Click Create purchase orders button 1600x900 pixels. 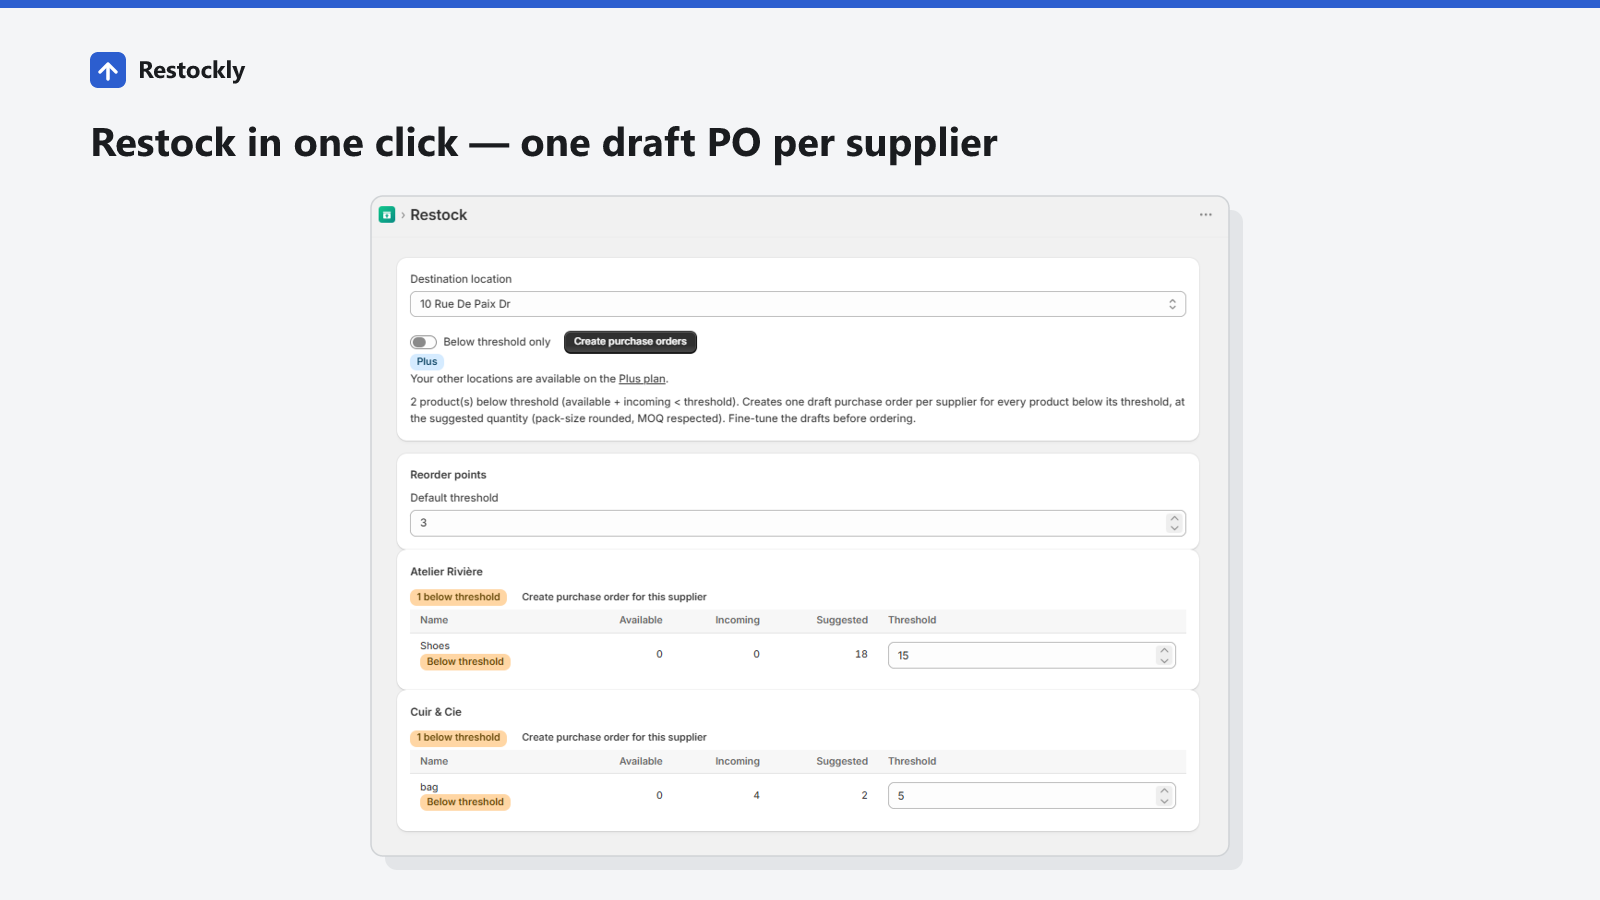(630, 342)
